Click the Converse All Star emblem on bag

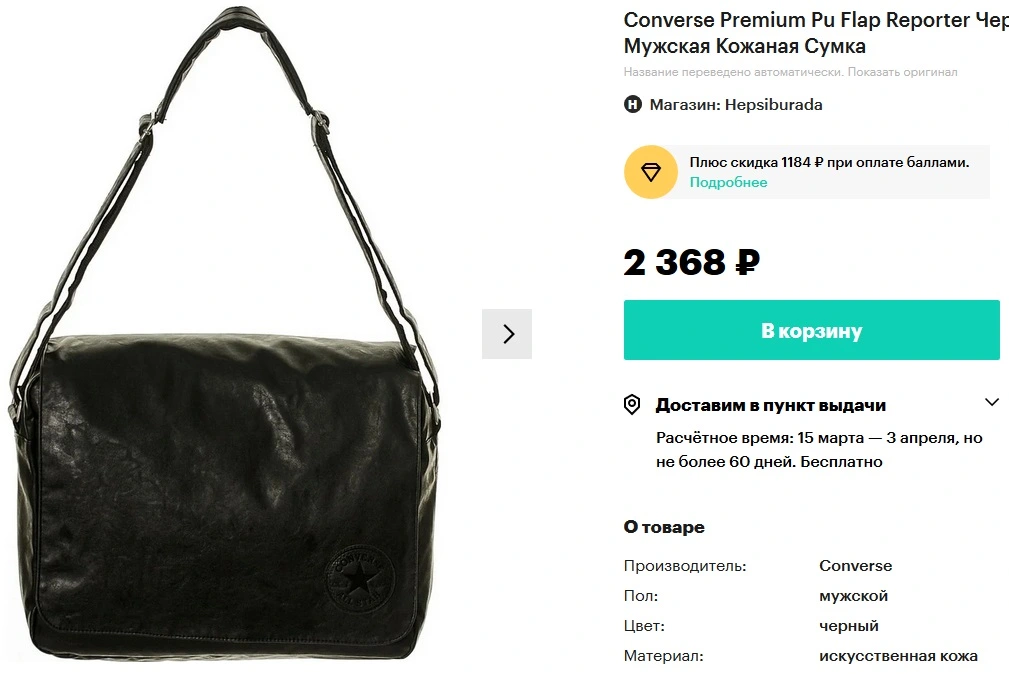pos(359,578)
